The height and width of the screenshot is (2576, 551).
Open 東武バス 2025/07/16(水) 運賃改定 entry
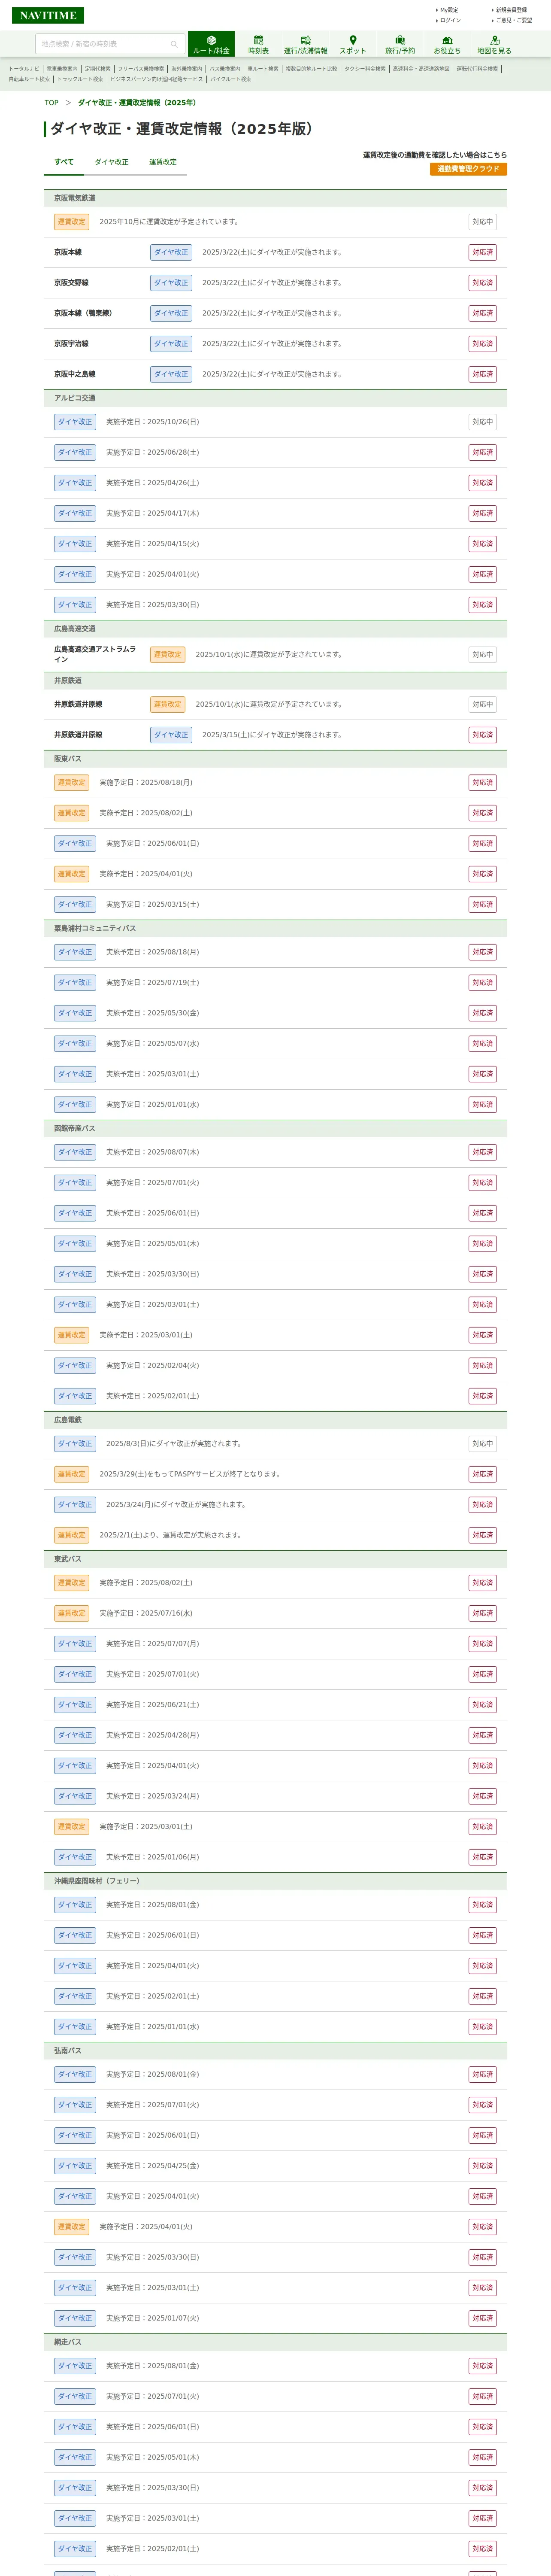click(x=275, y=1613)
